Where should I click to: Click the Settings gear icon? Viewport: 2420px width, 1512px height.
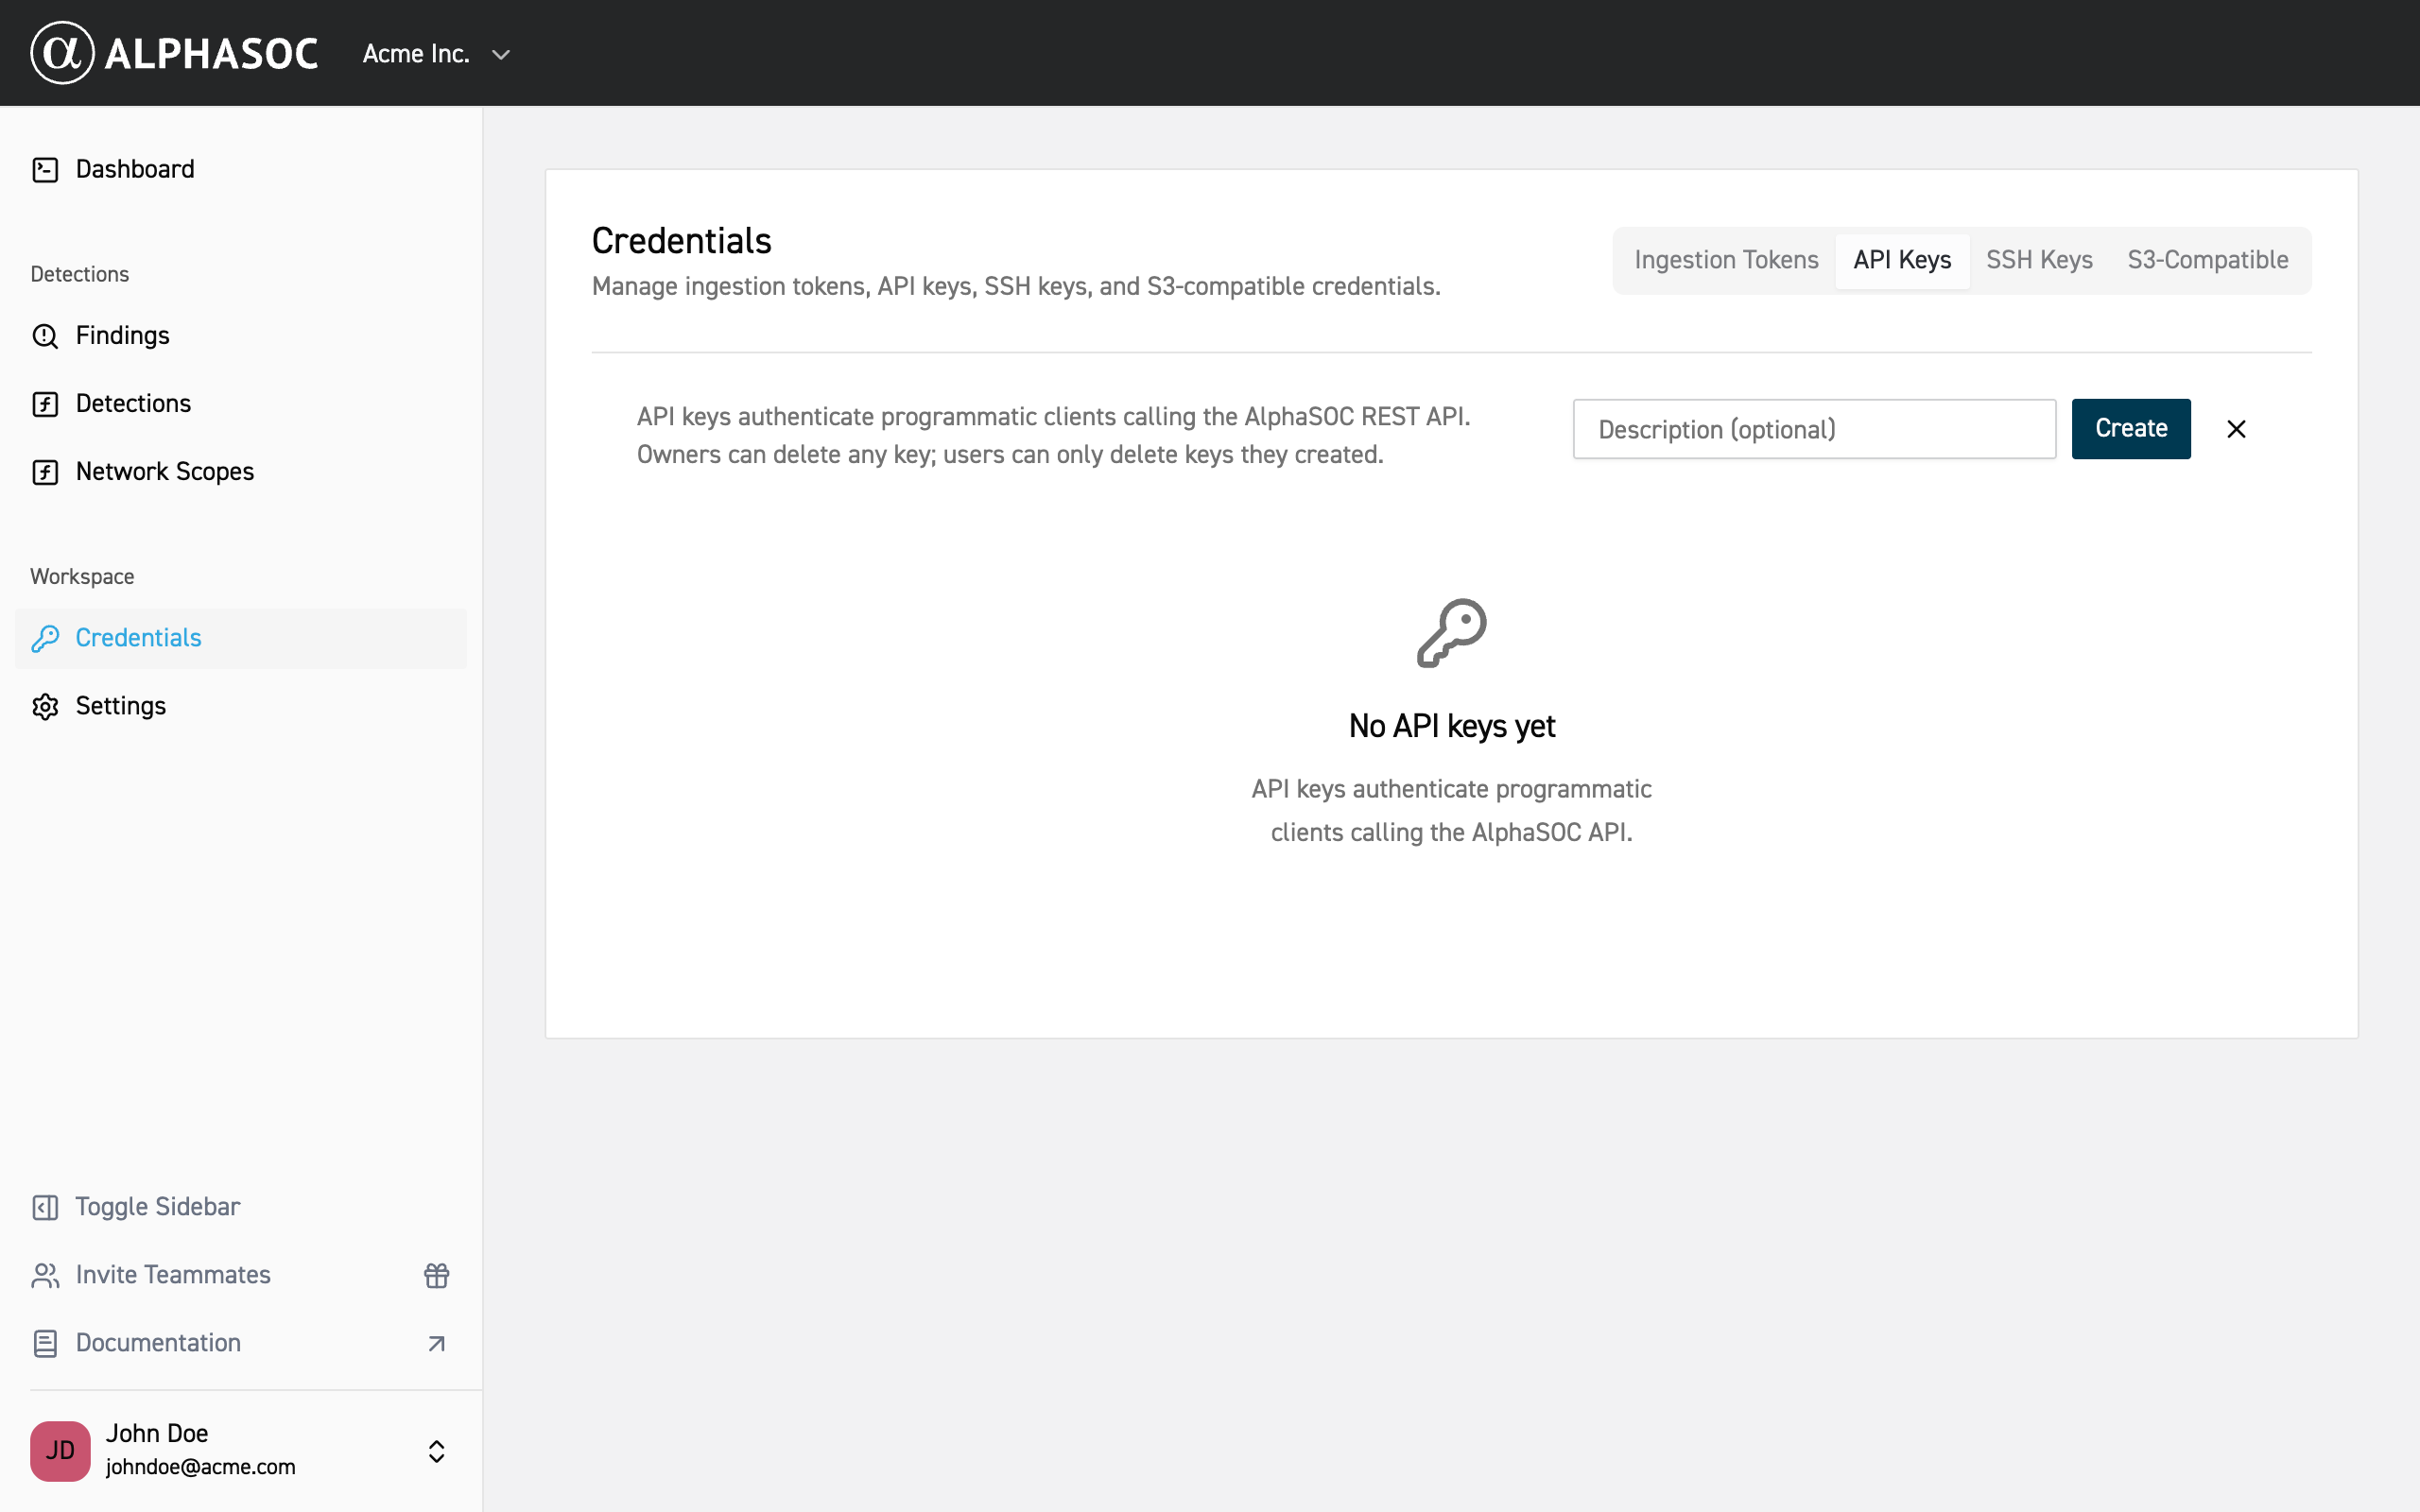tap(45, 707)
